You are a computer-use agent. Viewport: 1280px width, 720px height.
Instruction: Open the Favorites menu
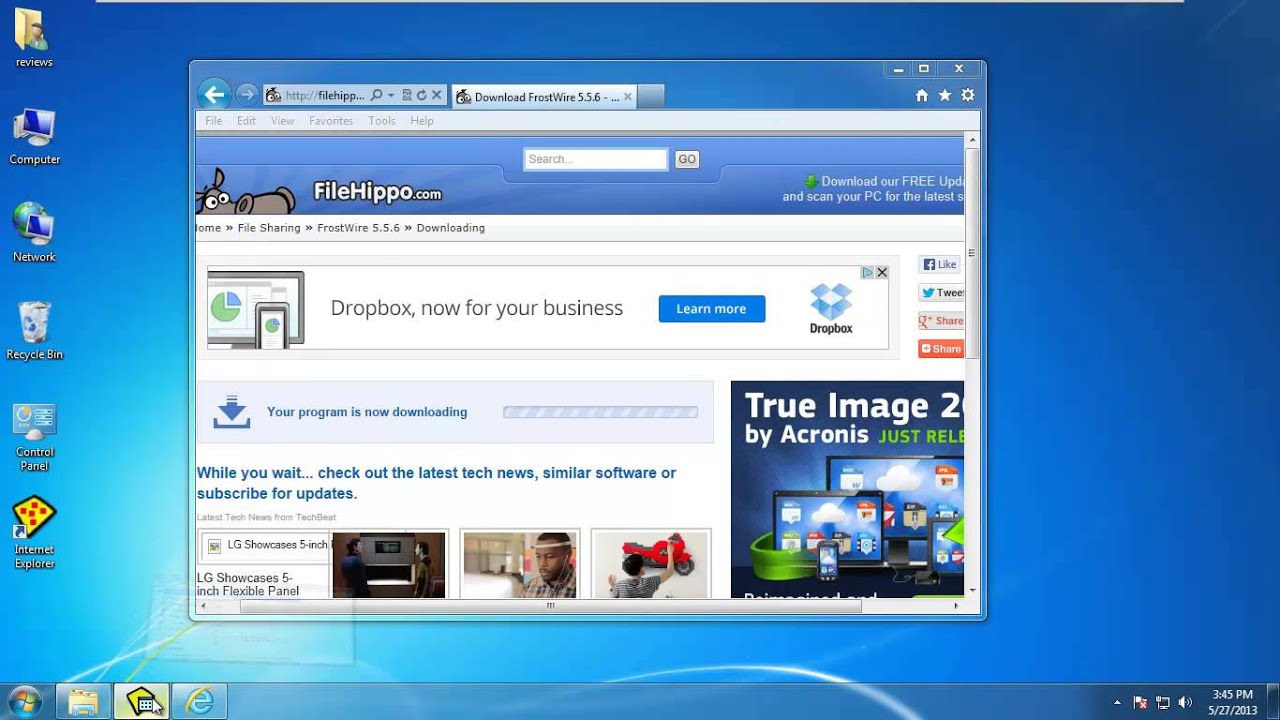click(331, 121)
